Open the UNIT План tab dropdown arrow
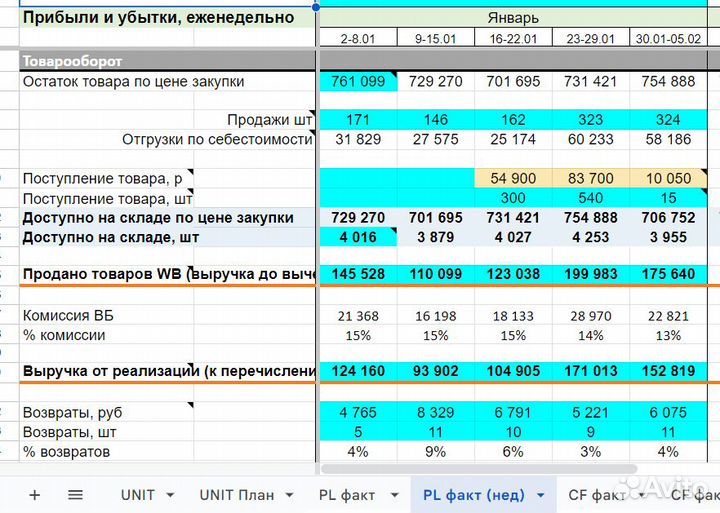The image size is (720, 513). 289,496
